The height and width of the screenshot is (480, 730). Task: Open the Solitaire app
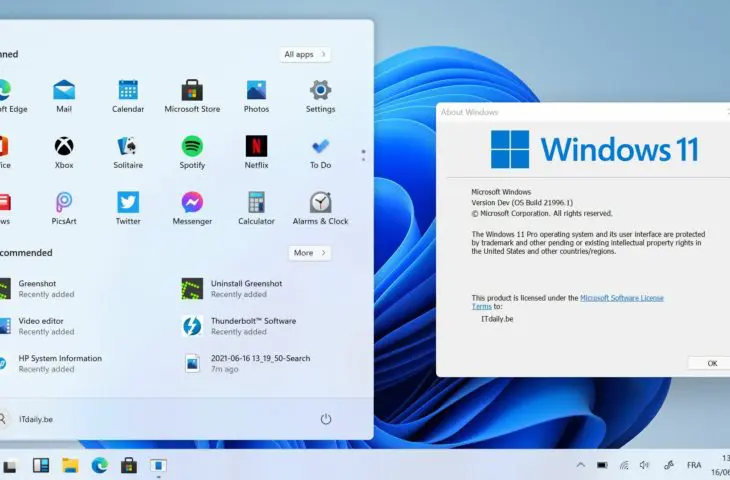pos(128,153)
